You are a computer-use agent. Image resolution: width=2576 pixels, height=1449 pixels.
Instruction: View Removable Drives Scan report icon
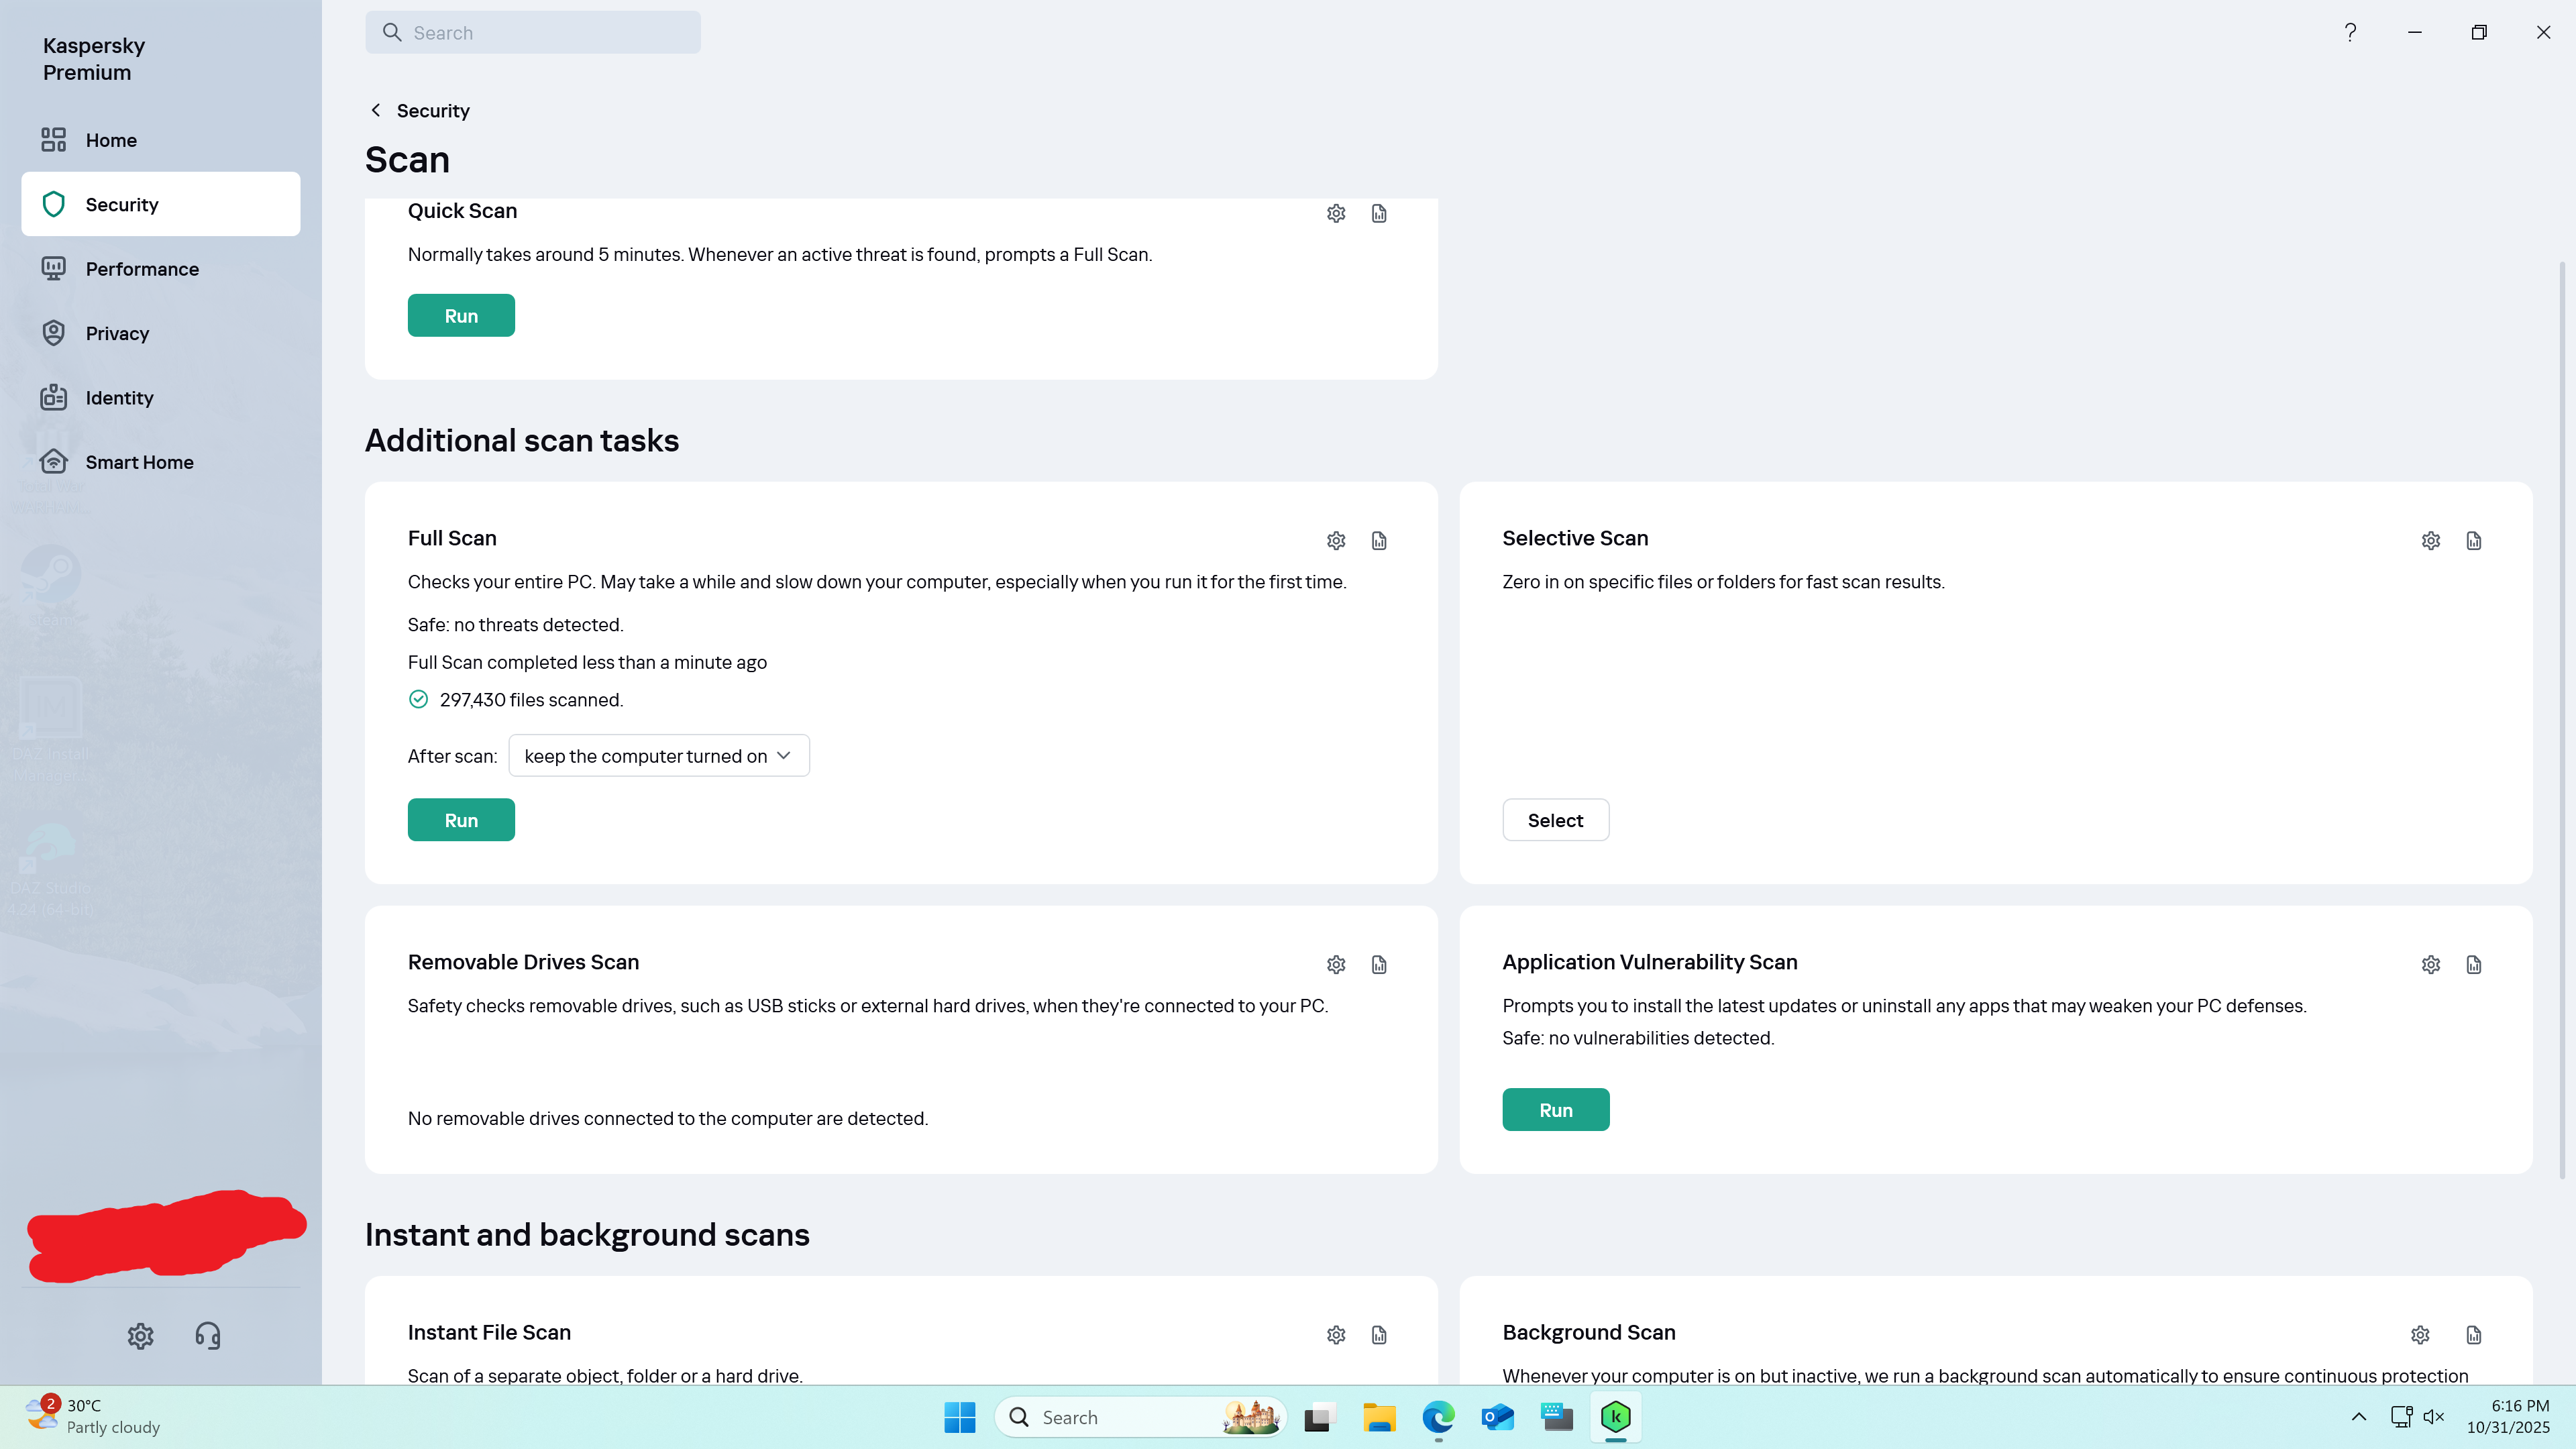pos(1379,965)
